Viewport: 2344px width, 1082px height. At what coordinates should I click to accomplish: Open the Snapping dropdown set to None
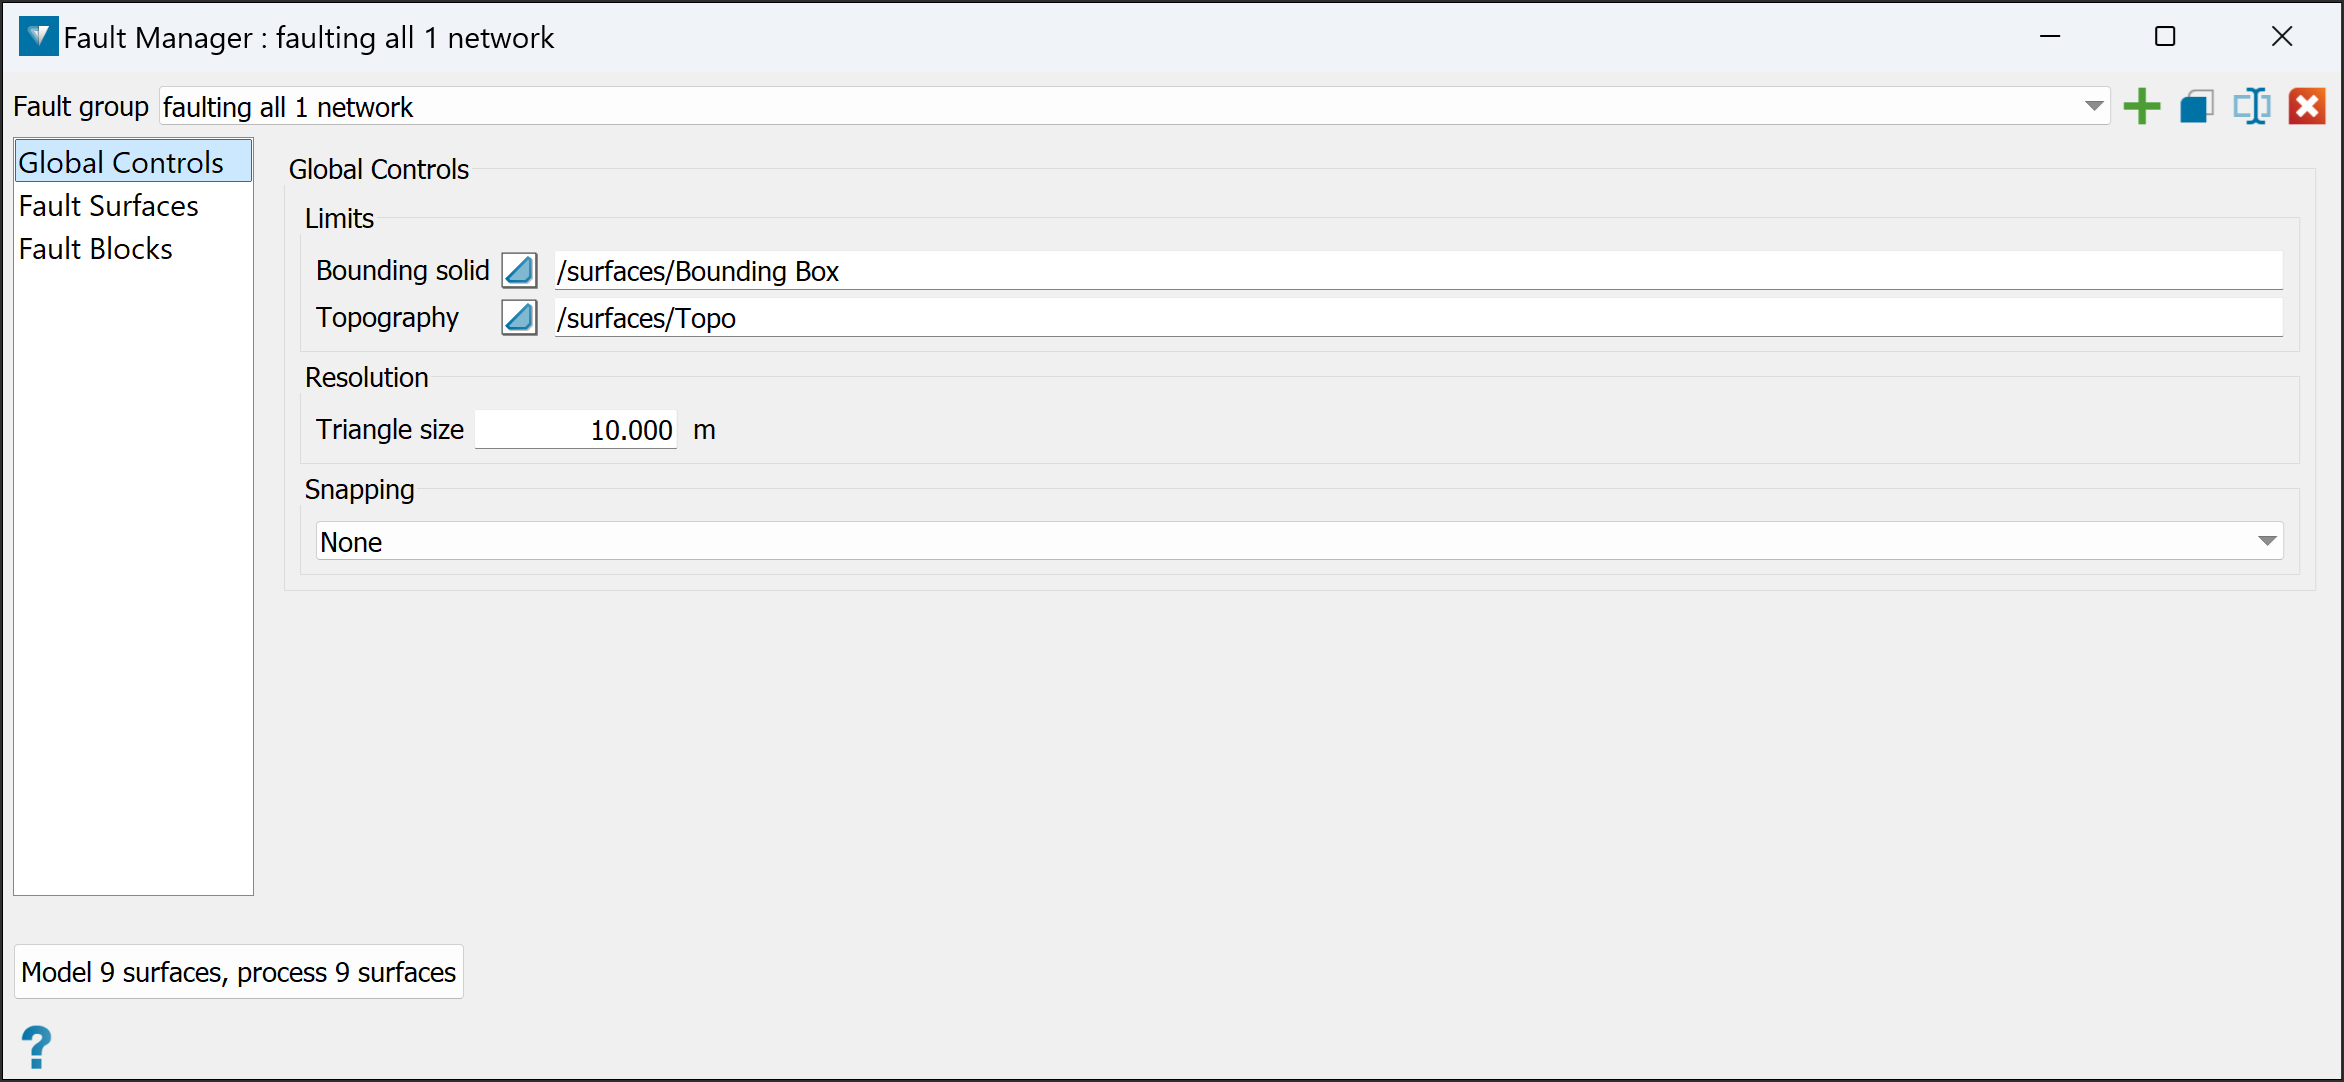(x=2266, y=542)
